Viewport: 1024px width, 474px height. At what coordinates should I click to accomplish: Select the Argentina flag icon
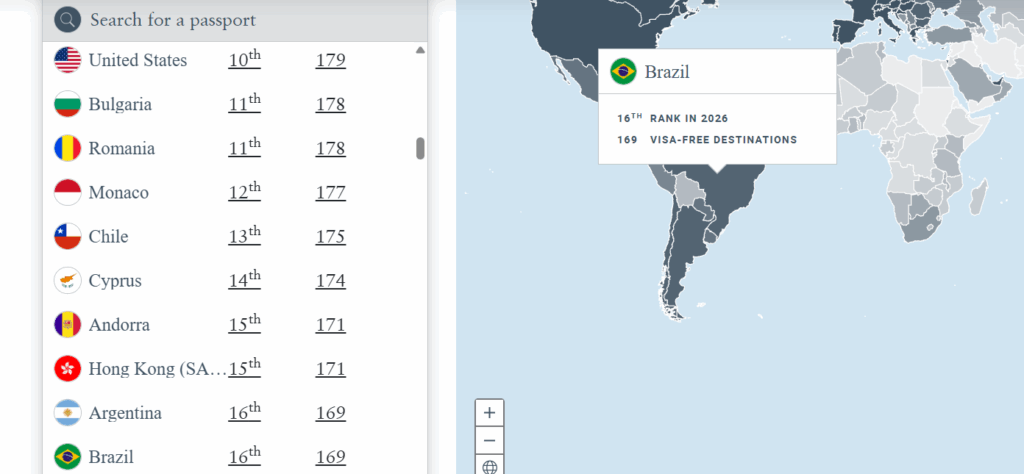tap(68, 413)
